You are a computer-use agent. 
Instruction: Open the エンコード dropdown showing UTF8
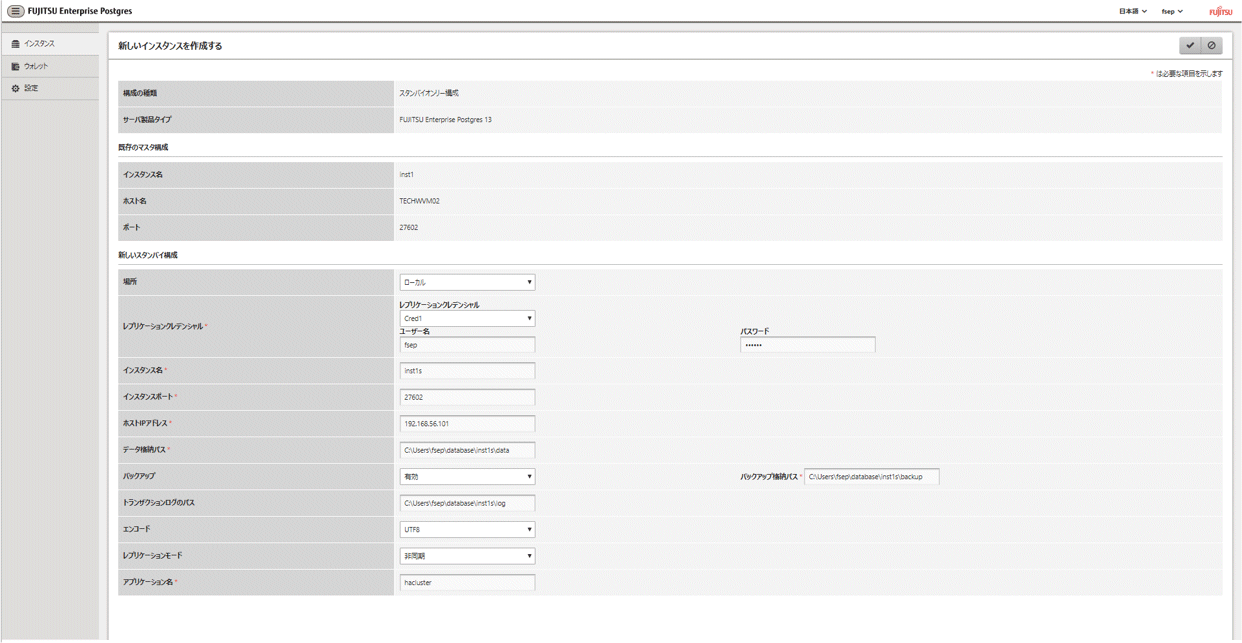(x=467, y=529)
